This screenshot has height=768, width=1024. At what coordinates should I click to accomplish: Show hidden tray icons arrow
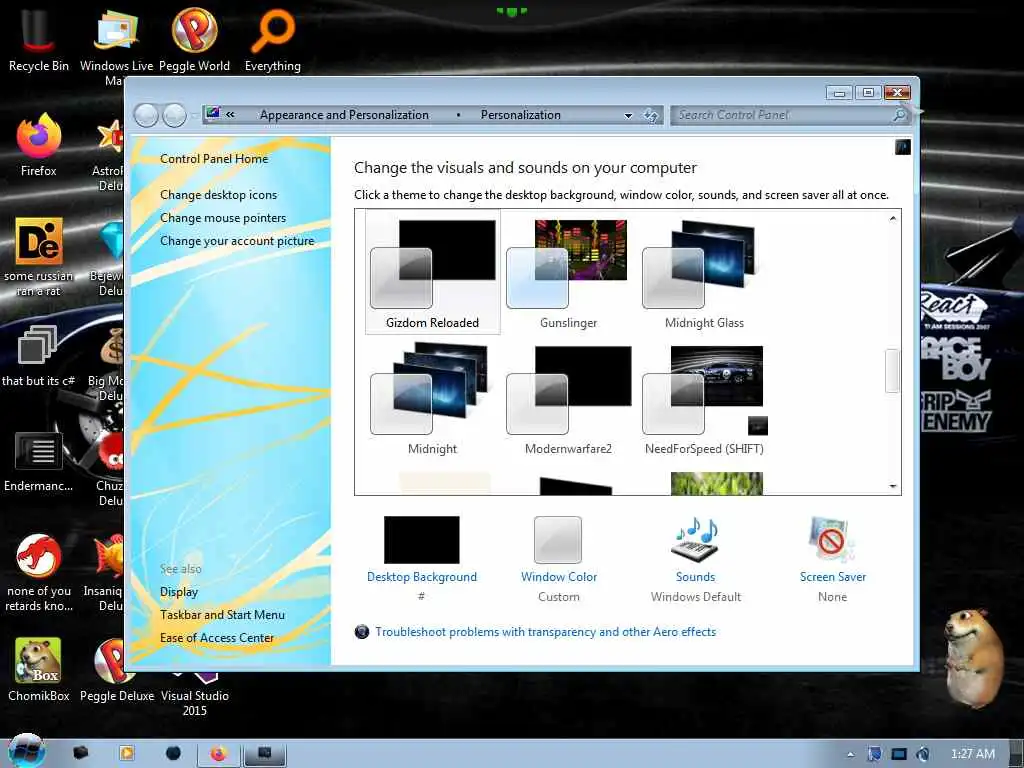tap(850, 754)
